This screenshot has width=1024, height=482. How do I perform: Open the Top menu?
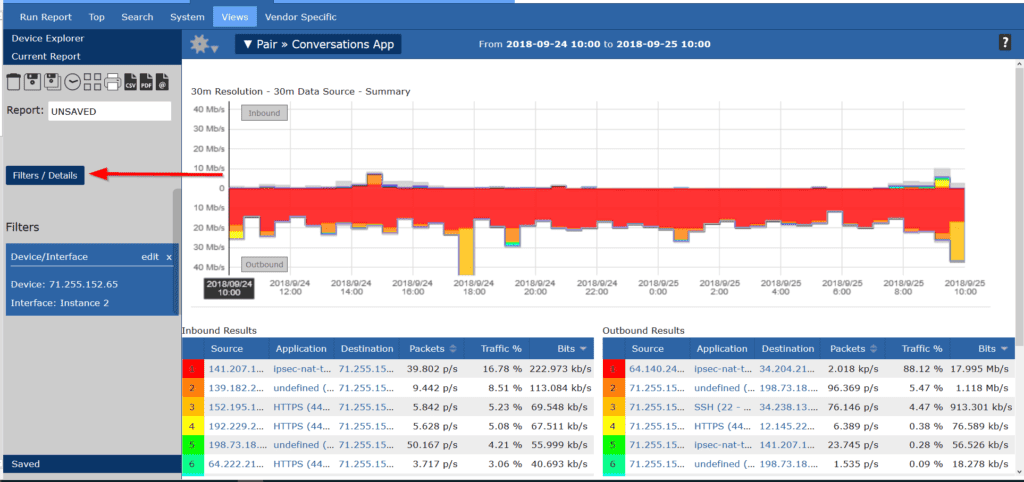pos(97,17)
